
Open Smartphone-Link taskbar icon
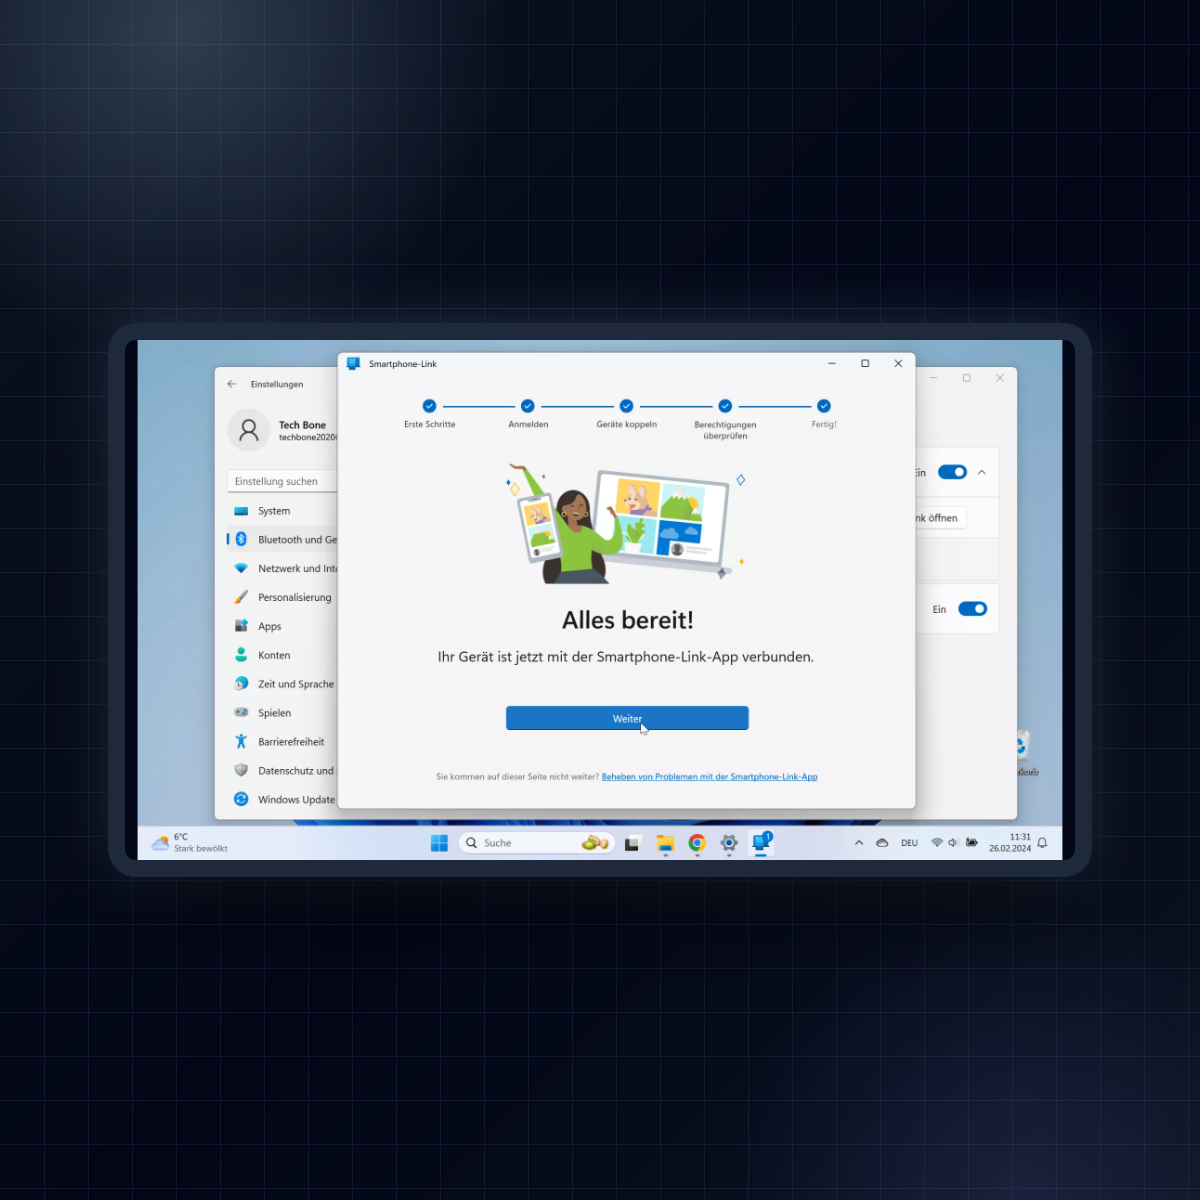[761, 843]
